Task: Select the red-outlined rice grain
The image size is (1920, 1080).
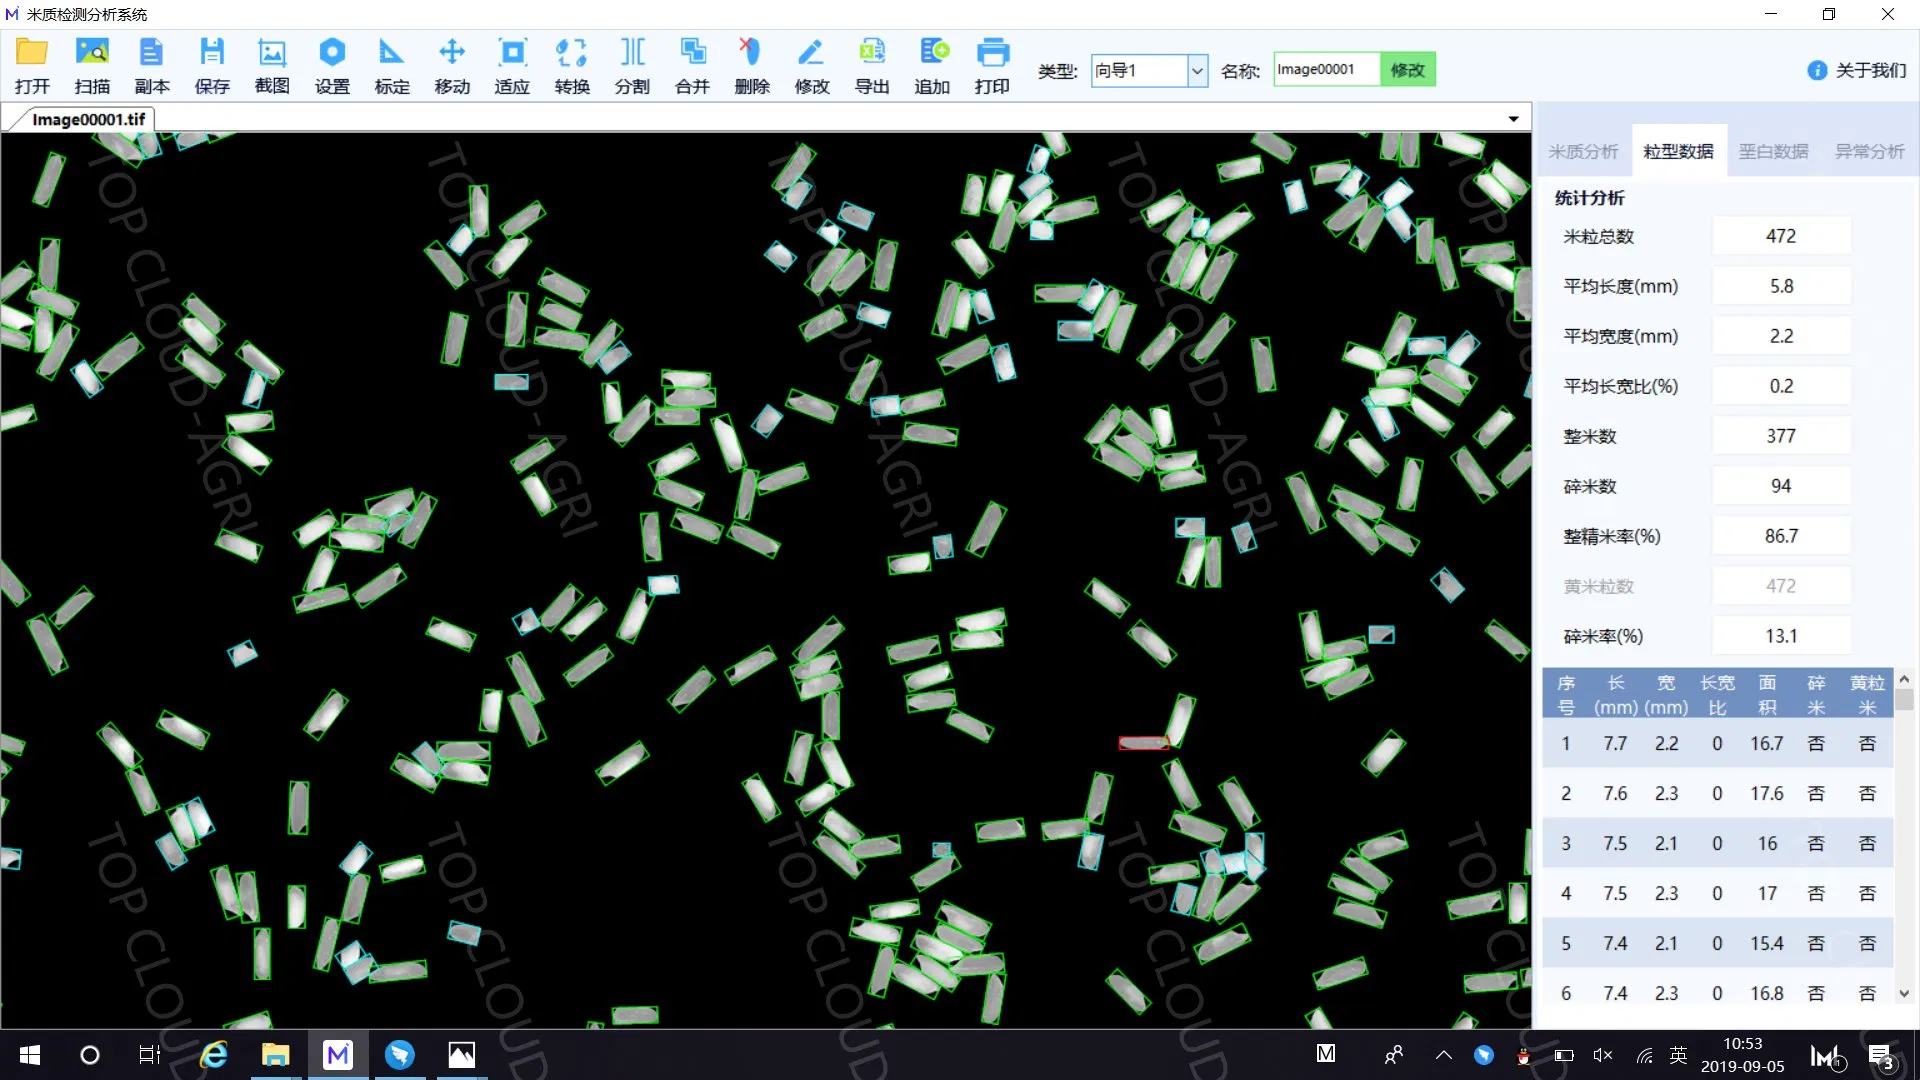Action: (x=1143, y=743)
